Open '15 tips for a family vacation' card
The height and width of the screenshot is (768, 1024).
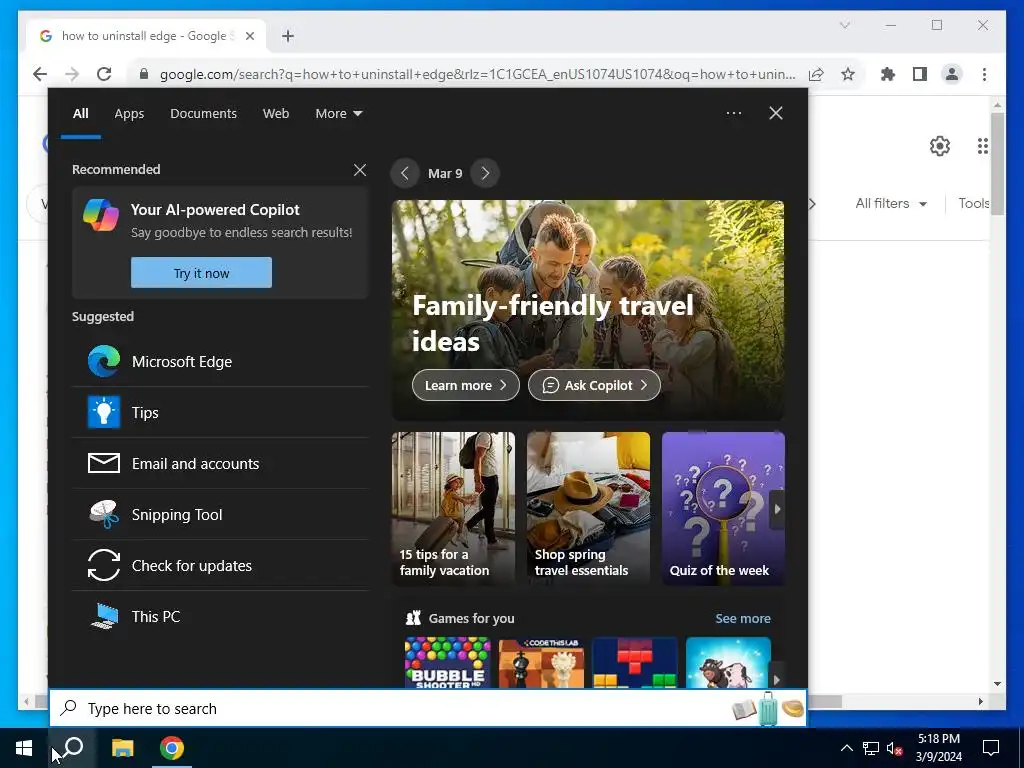453,508
